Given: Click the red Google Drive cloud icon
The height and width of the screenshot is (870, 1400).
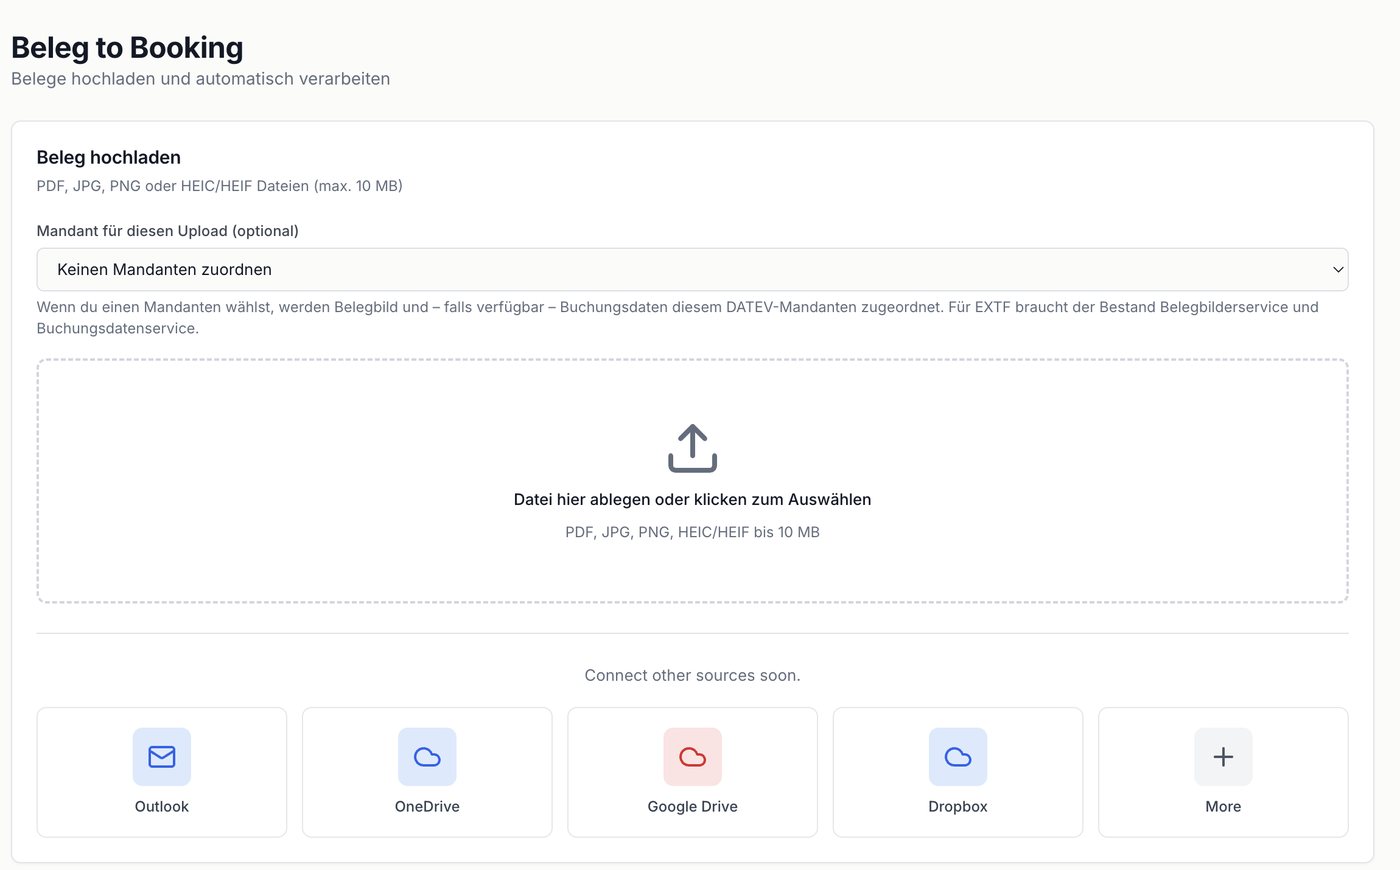Looking at the screenshot, I should 692,757.
